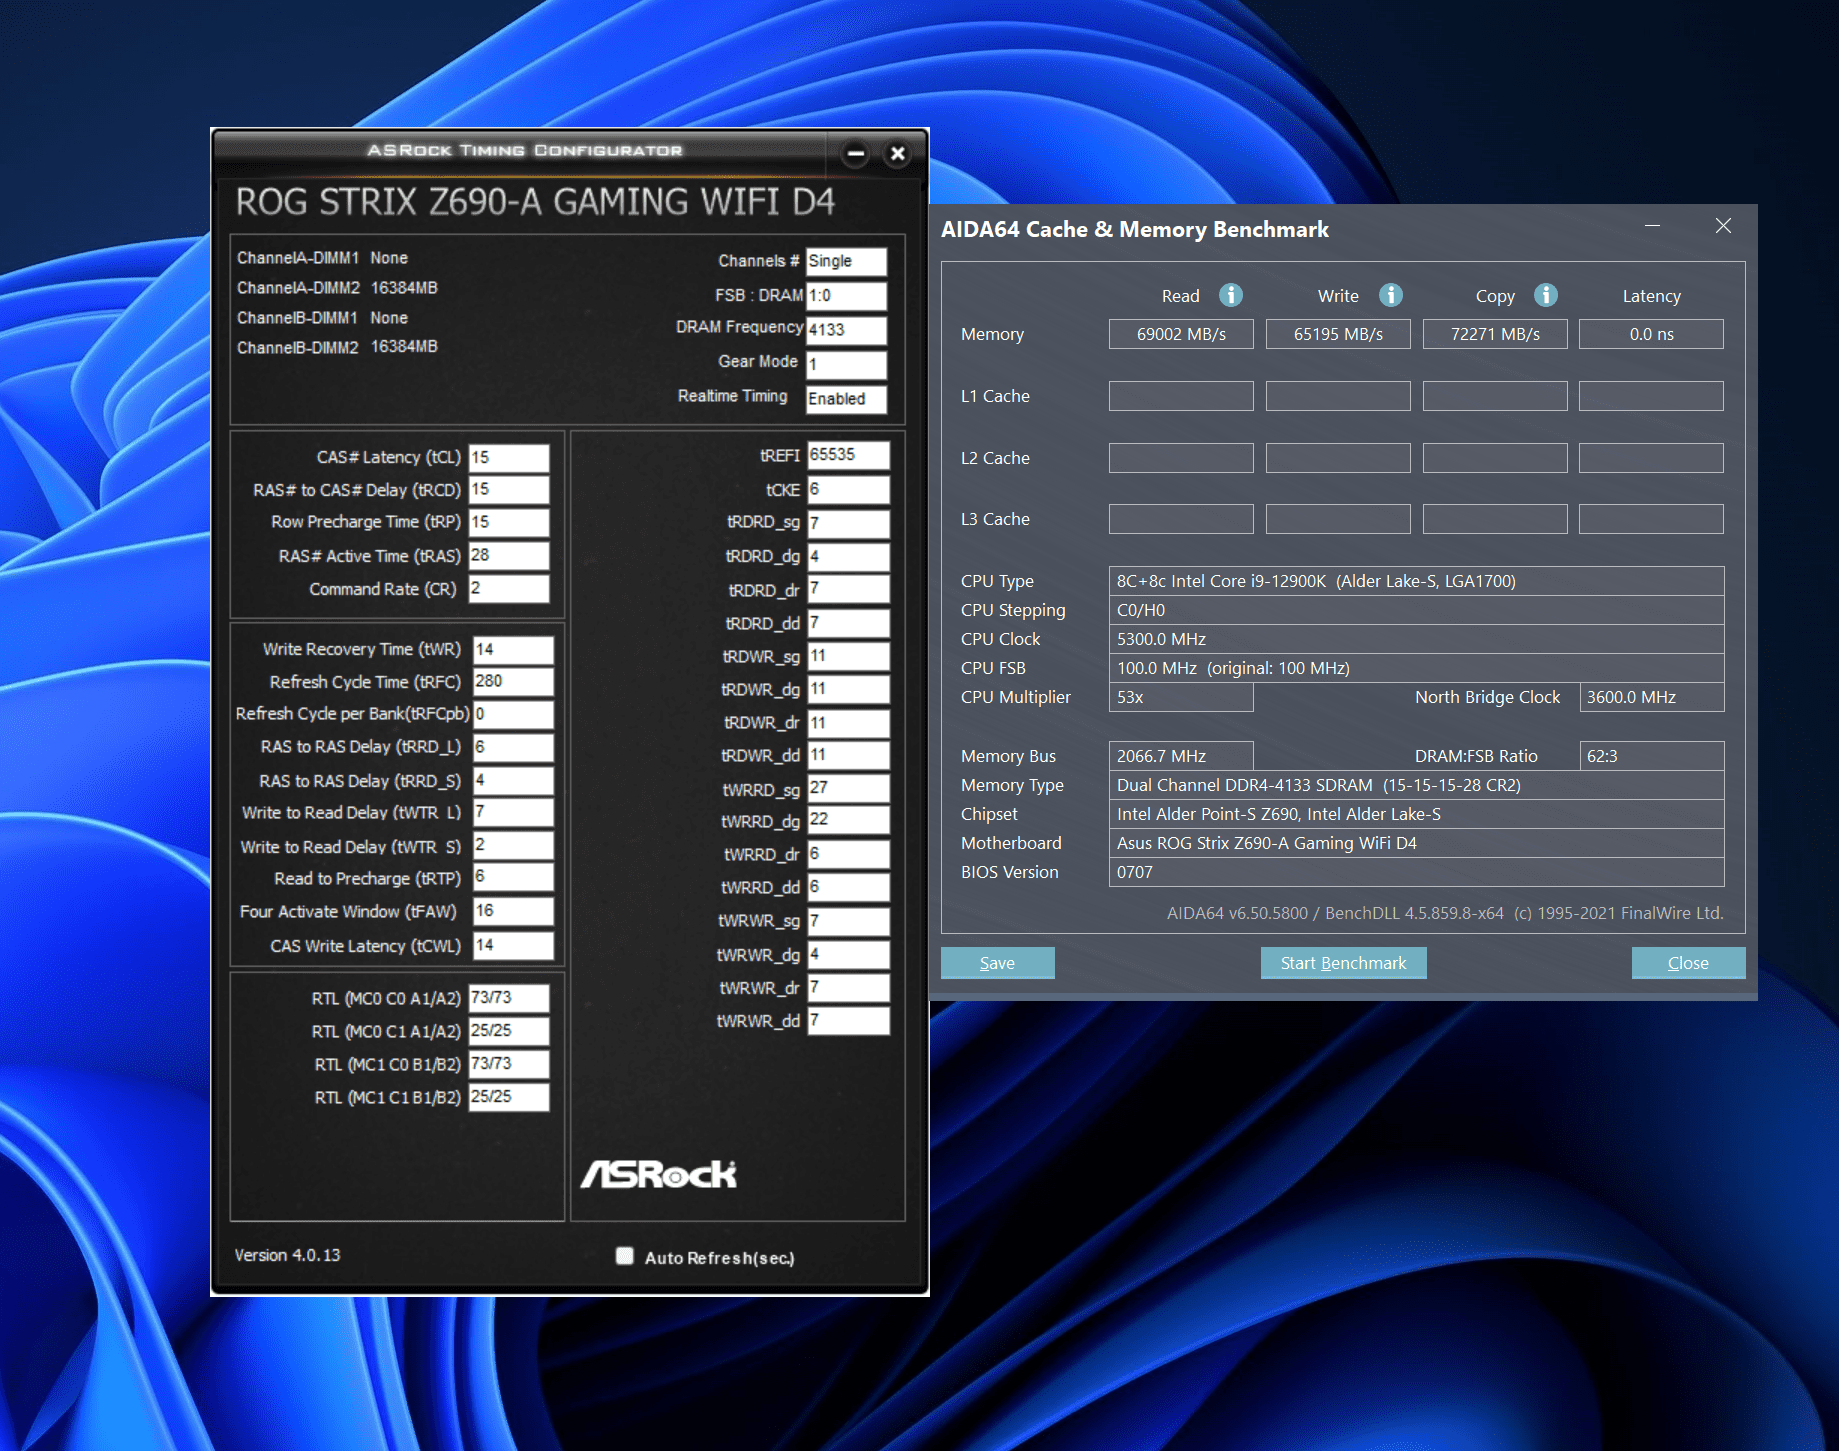Click the Save button in AIDA64
1839x1451 pixels.
pyautogui.click(x=997, y=963)
